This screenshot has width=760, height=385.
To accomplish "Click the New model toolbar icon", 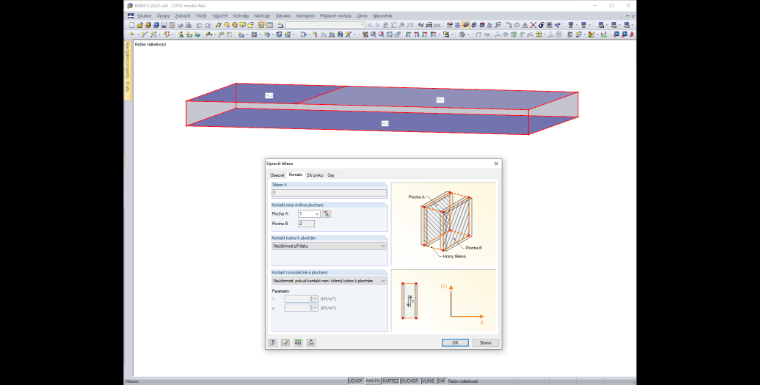I will (131, 25).
